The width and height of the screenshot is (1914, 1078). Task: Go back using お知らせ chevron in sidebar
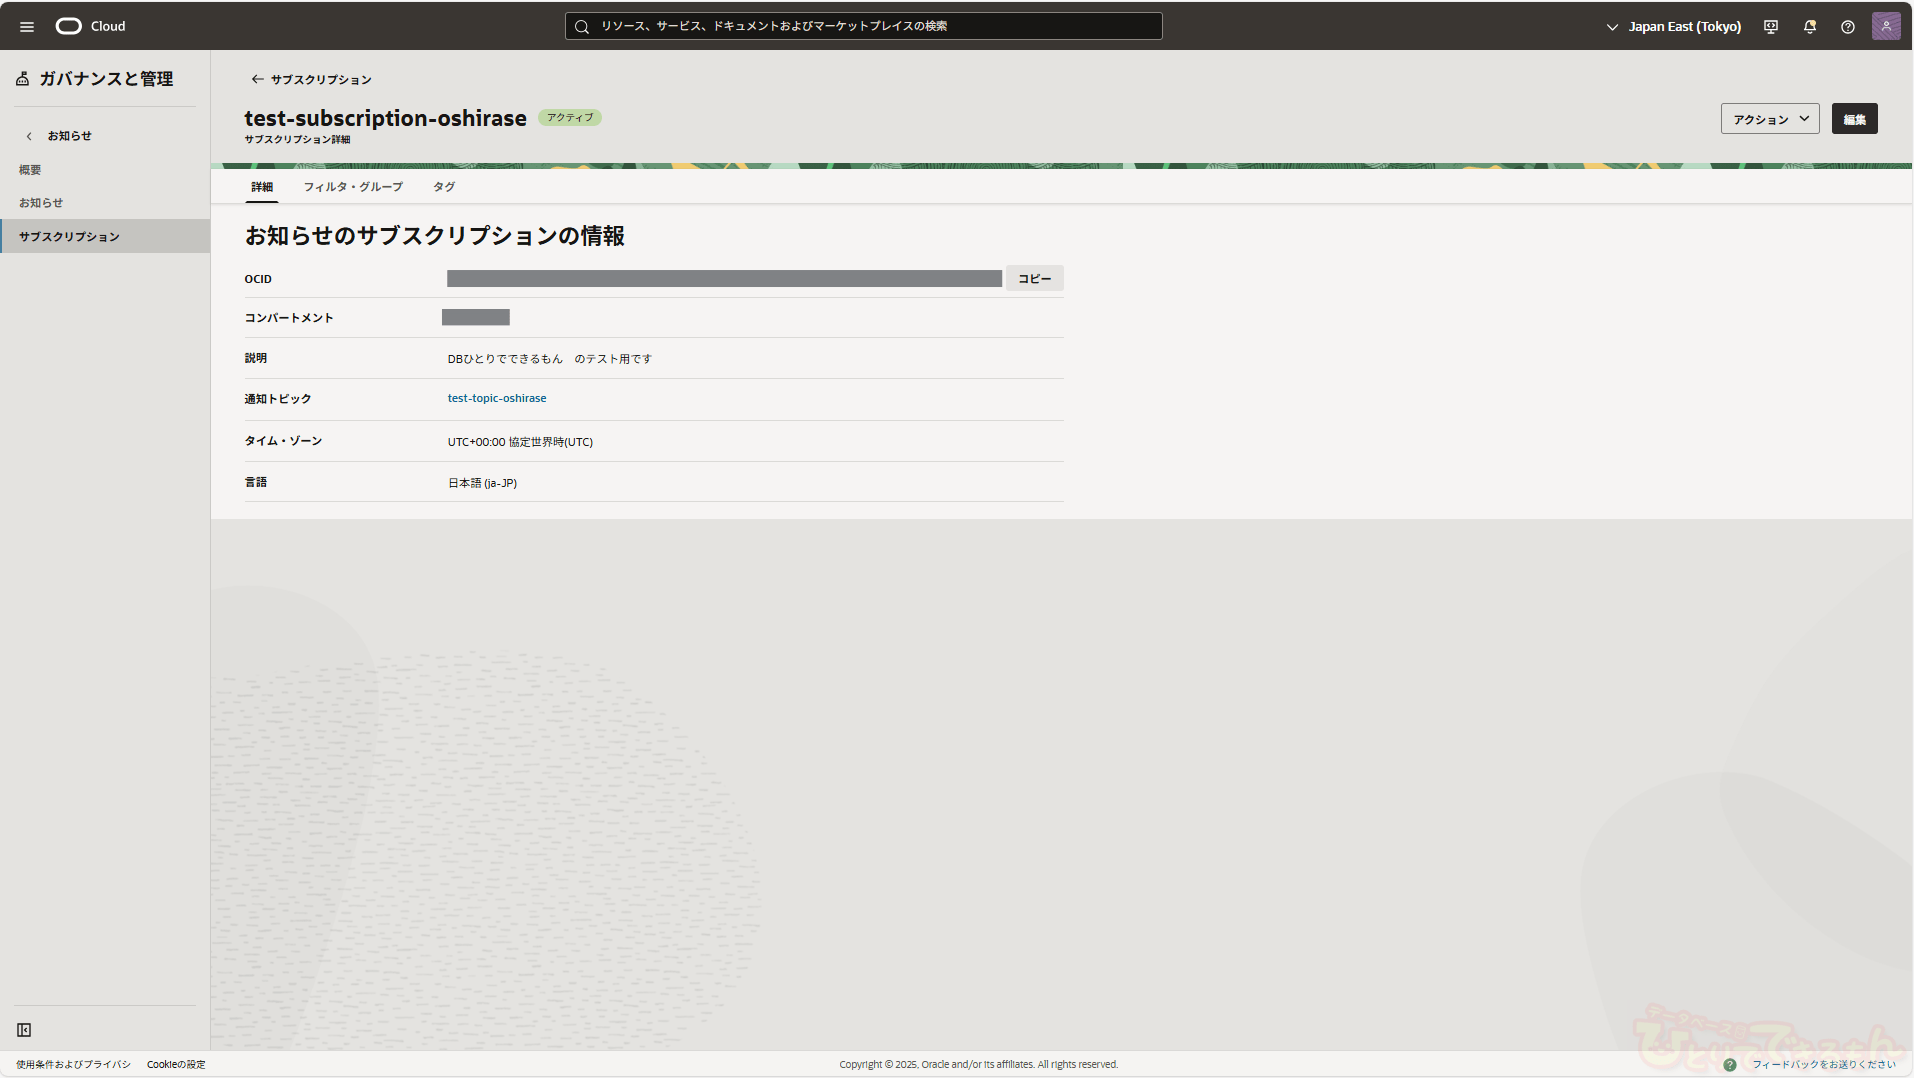coord(30,136)
